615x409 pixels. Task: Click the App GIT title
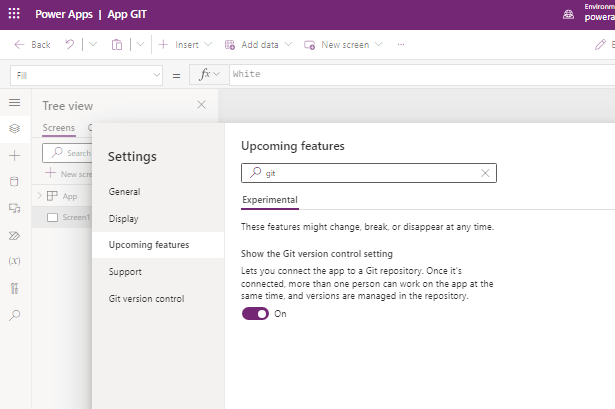pos(127,15)
